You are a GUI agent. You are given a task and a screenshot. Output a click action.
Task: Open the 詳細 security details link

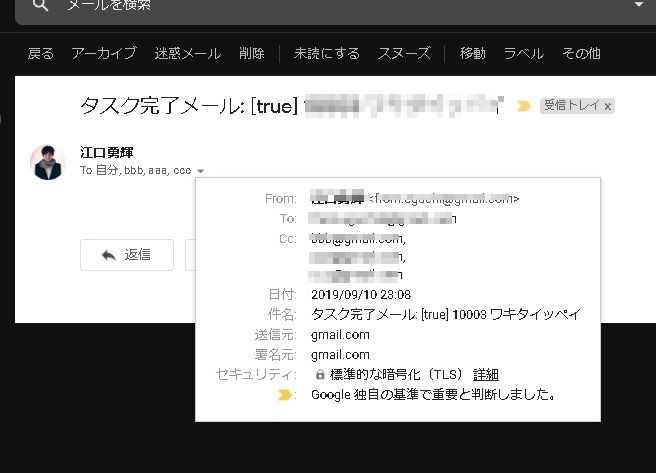[486, 374]
